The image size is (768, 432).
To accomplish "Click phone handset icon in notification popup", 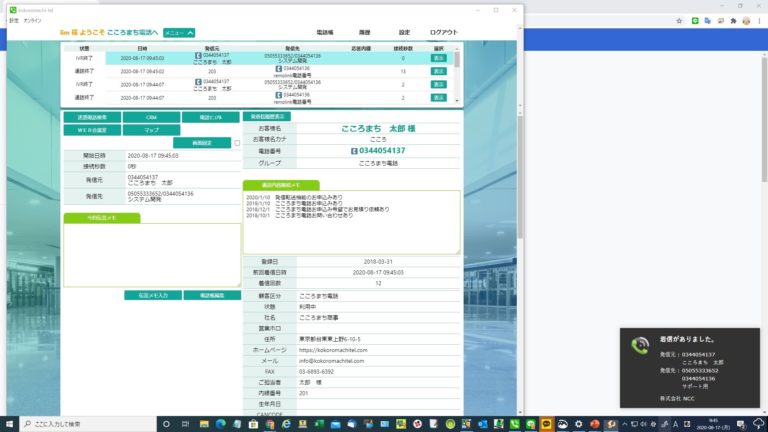I will point(640,345).
